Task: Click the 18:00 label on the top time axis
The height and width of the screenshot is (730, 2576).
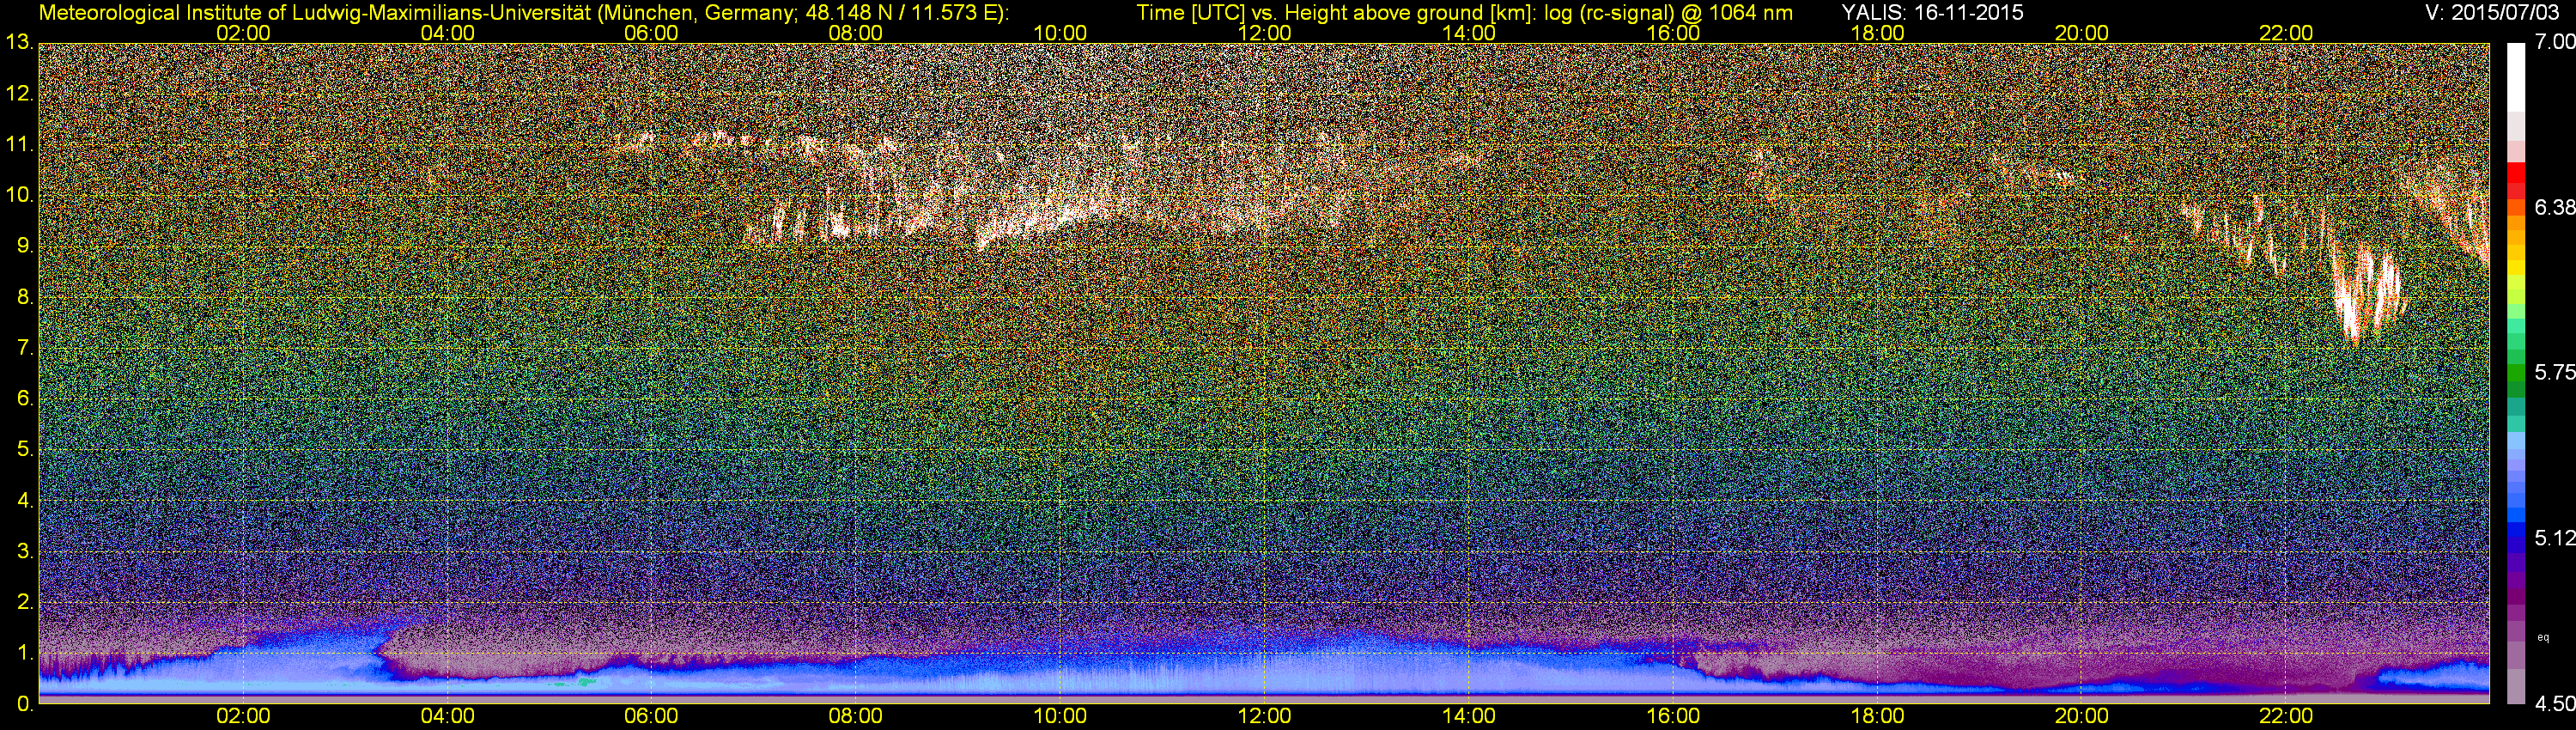Action: (x=1877, y=33)
